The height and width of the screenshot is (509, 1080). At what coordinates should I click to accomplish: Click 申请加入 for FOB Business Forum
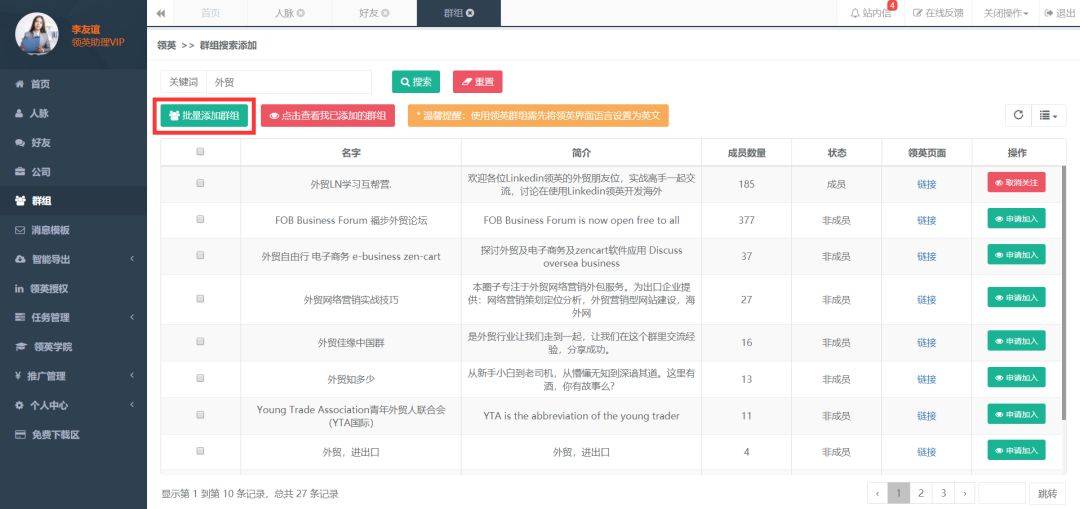[1016, 218]
